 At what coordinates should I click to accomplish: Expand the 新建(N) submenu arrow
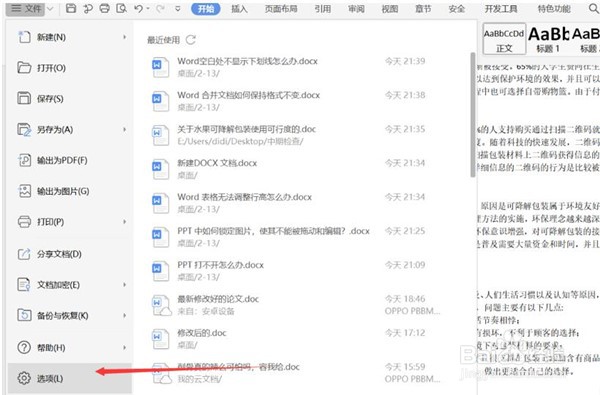124,37
